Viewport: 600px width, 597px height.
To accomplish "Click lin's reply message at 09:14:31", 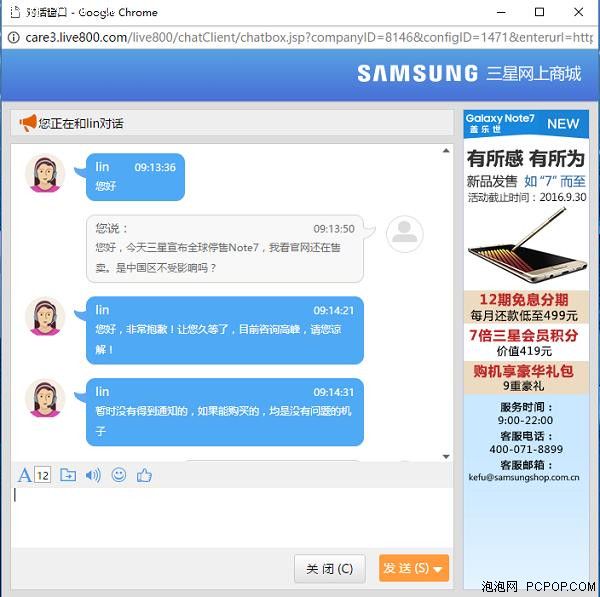I will (225, 412).
